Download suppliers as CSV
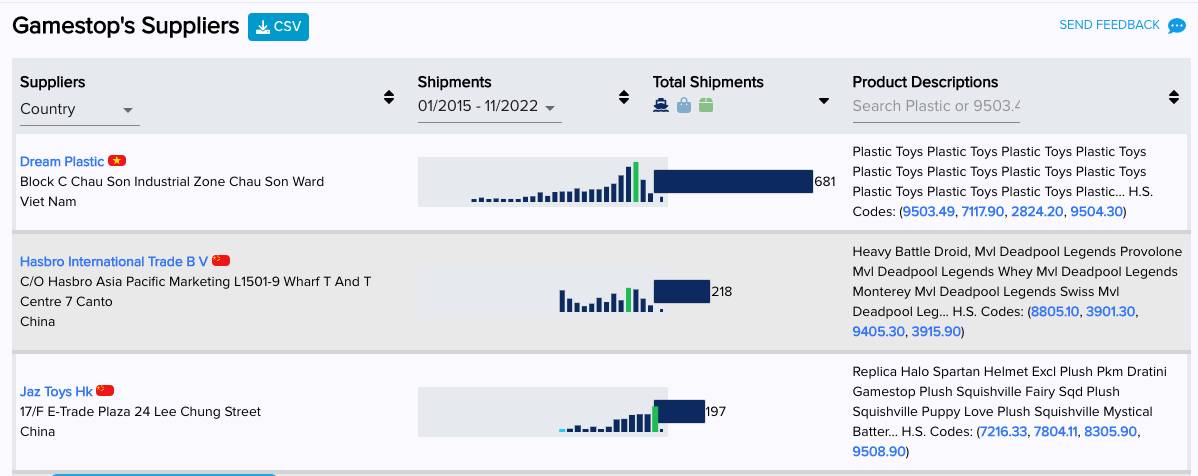Screen dimensions: 1198x476 pos(278,27)
